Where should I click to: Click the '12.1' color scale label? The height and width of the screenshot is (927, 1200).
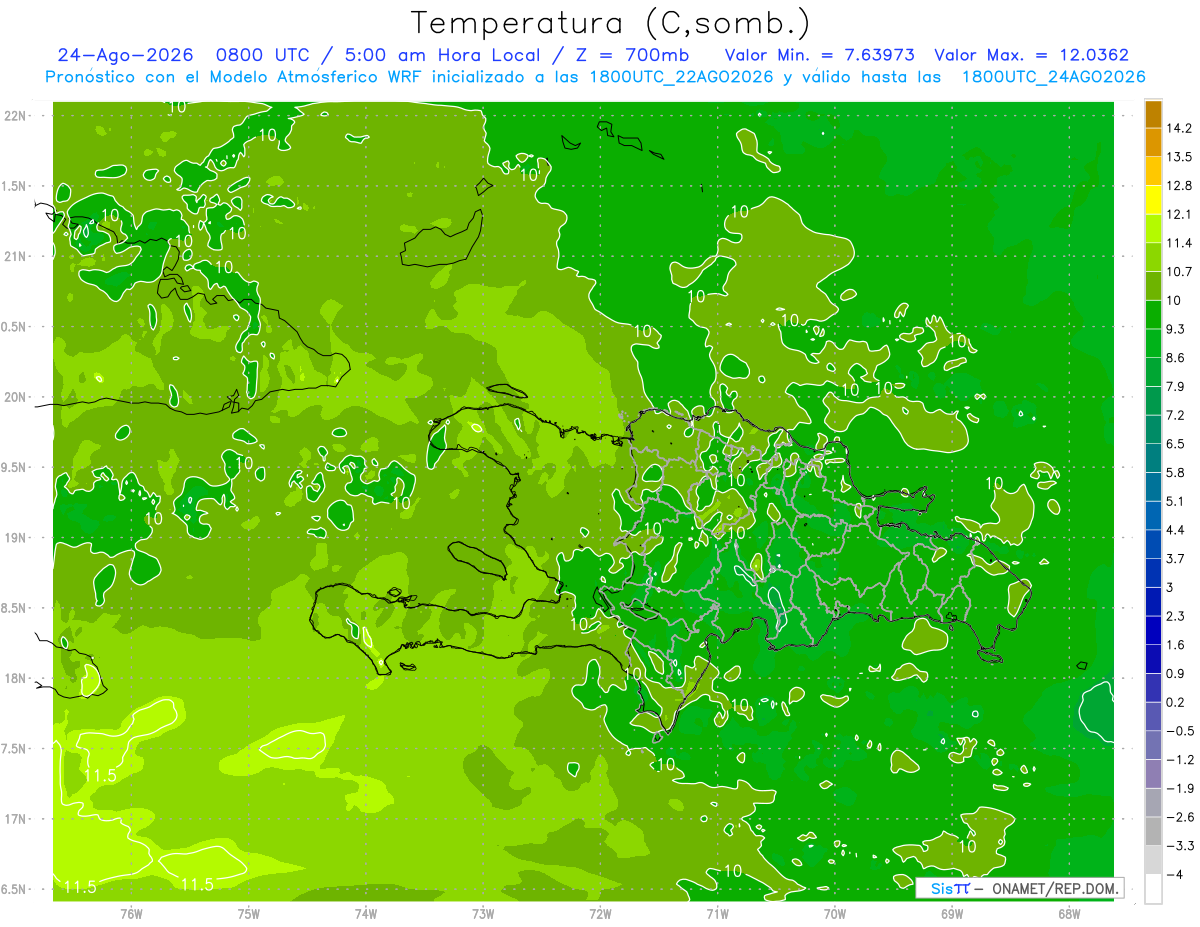[x=1181, y=215]
